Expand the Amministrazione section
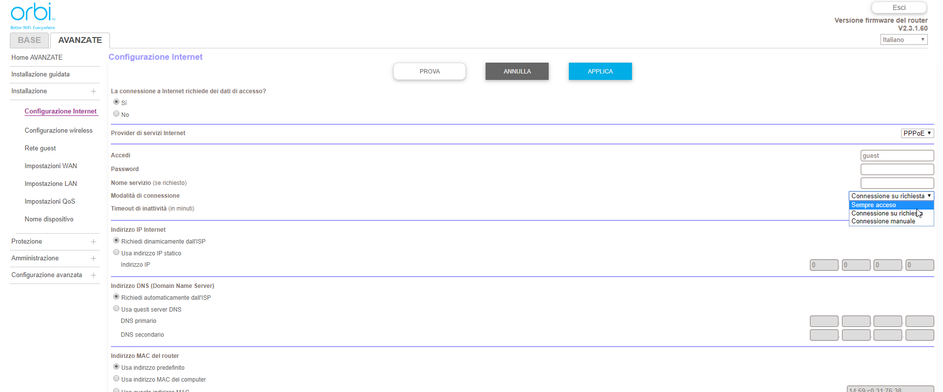This screenshot has width=943, height=392. 93,259
